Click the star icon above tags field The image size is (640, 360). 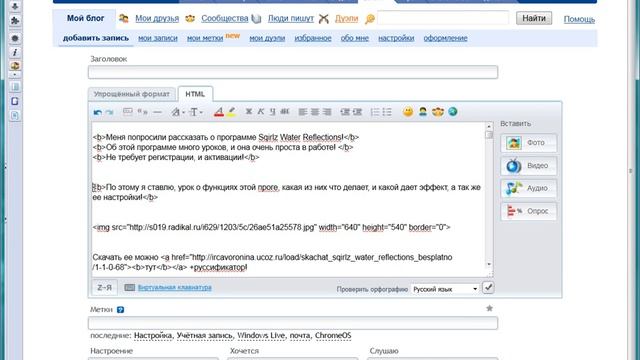tap(489, 308)
